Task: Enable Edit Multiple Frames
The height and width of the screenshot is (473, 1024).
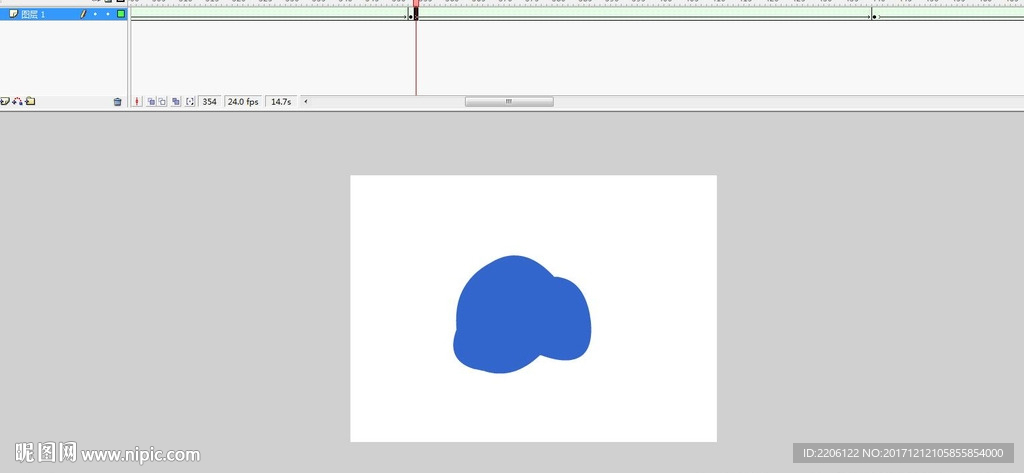Action: [176, 101]
